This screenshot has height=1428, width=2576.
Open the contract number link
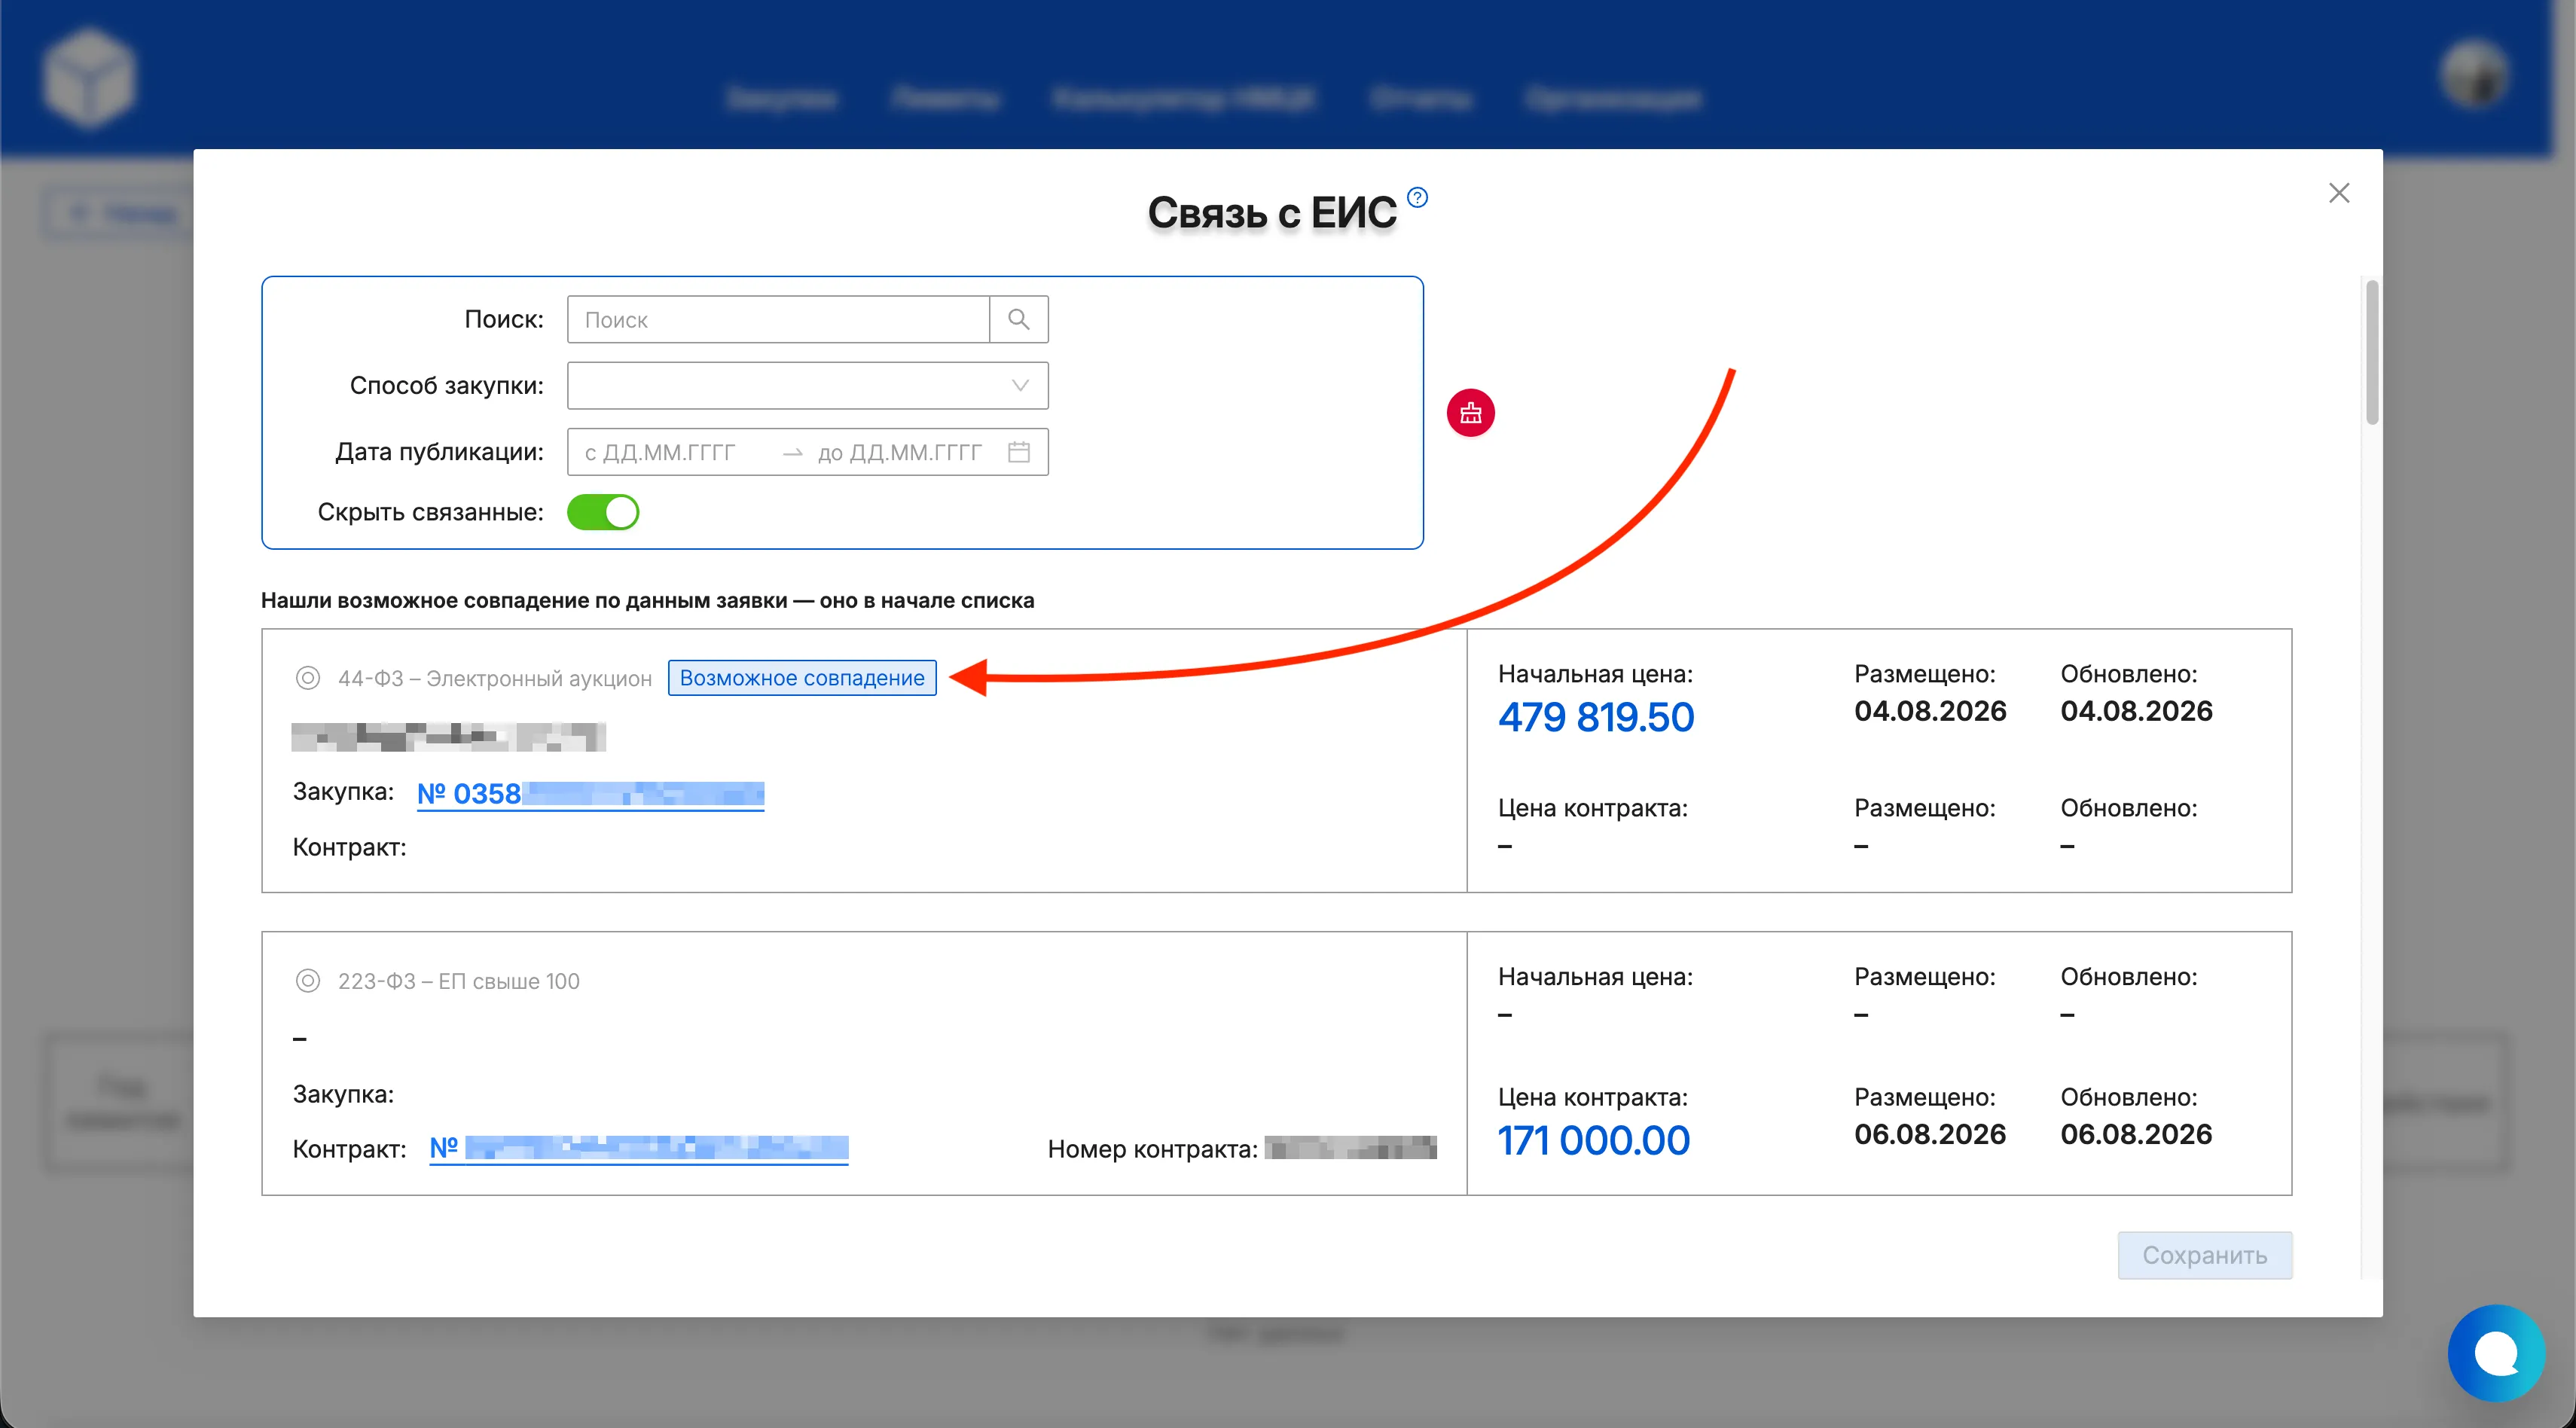pos(638,1148)
